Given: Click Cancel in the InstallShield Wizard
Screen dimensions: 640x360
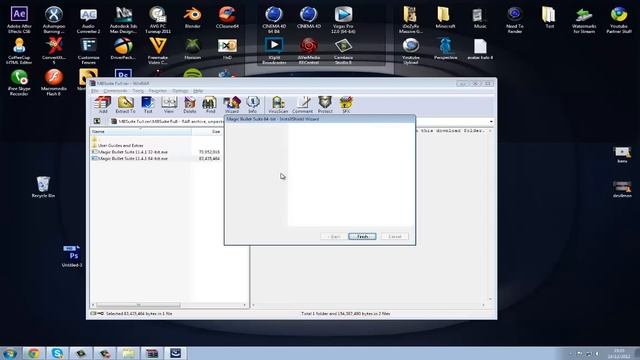Looking at the screenshot, I should click(394, 236).
